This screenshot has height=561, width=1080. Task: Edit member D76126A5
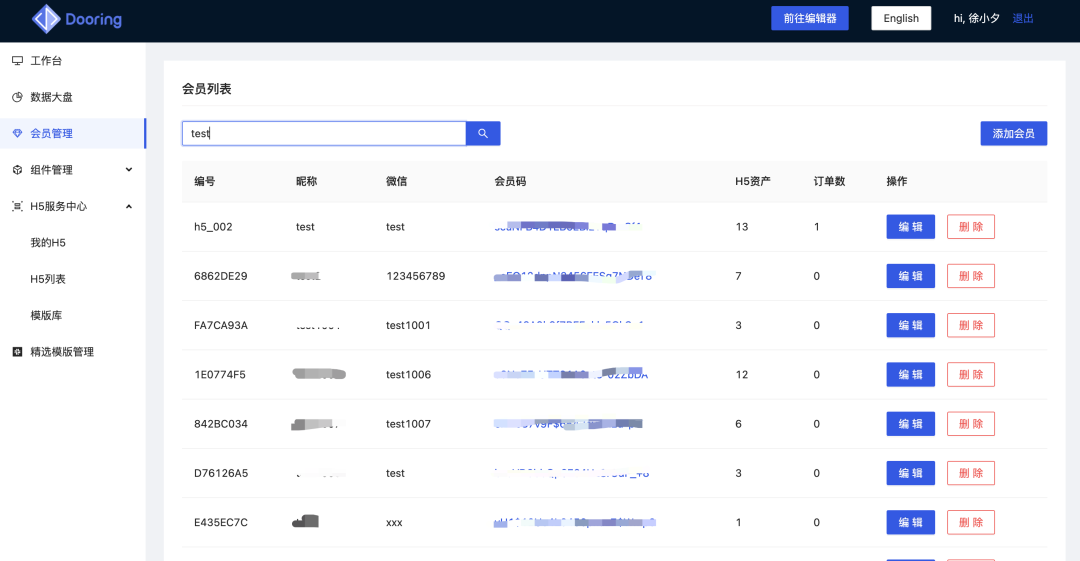click(x=911, y=473)
